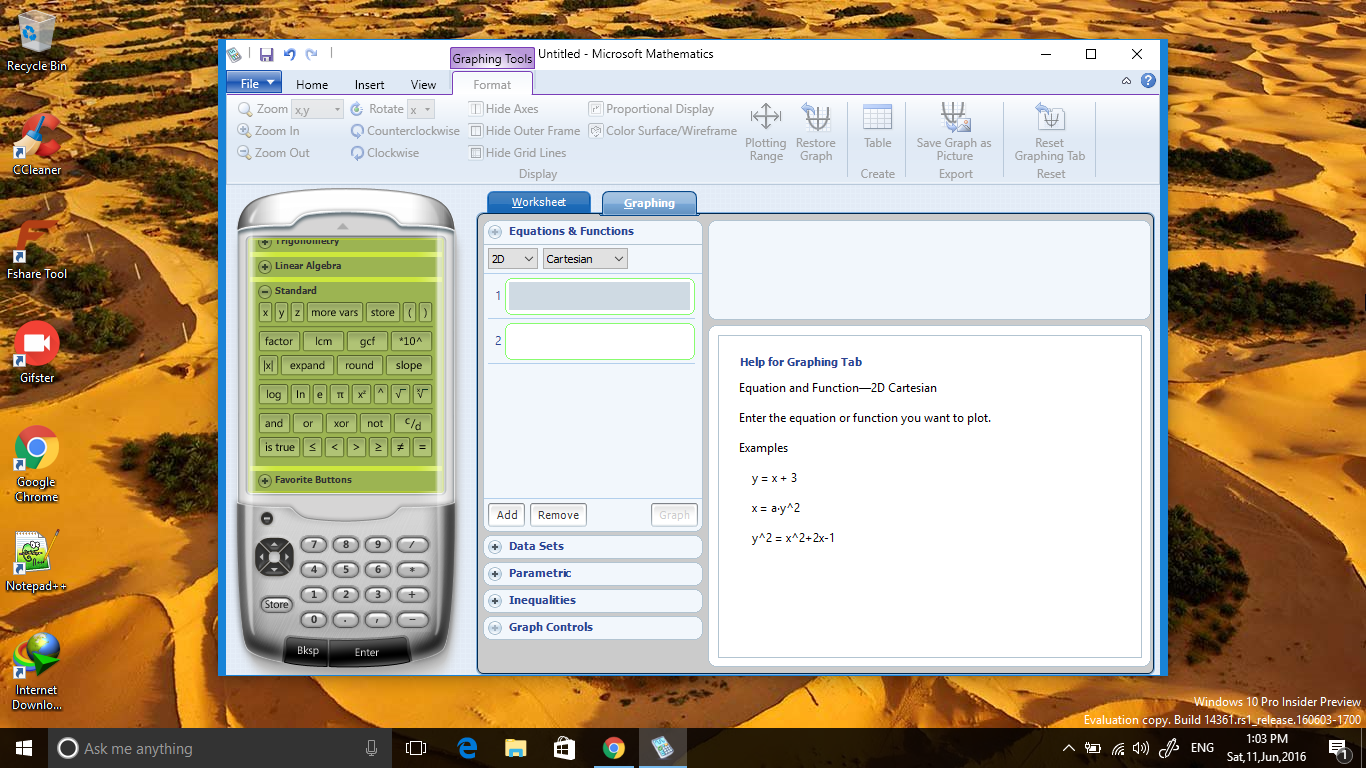Screen dimensions: 1366x768
Task: Toggle Hide Grid Lines option
Action: click(518, 153)
